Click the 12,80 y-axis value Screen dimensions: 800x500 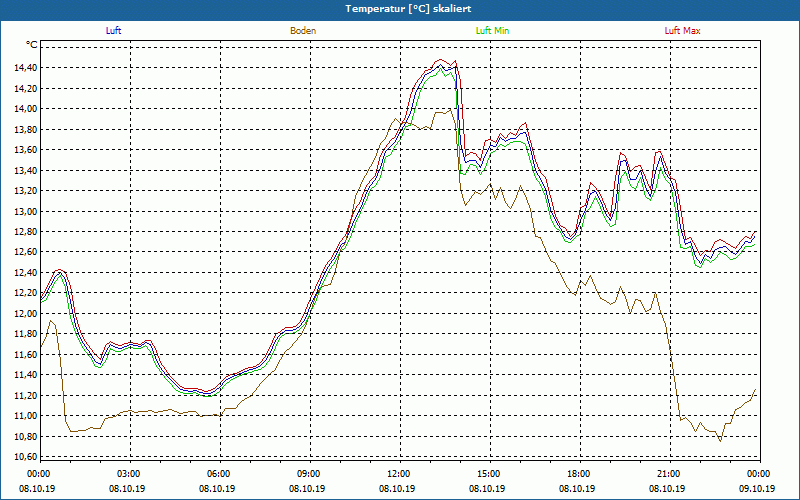[x=26, y=232]
